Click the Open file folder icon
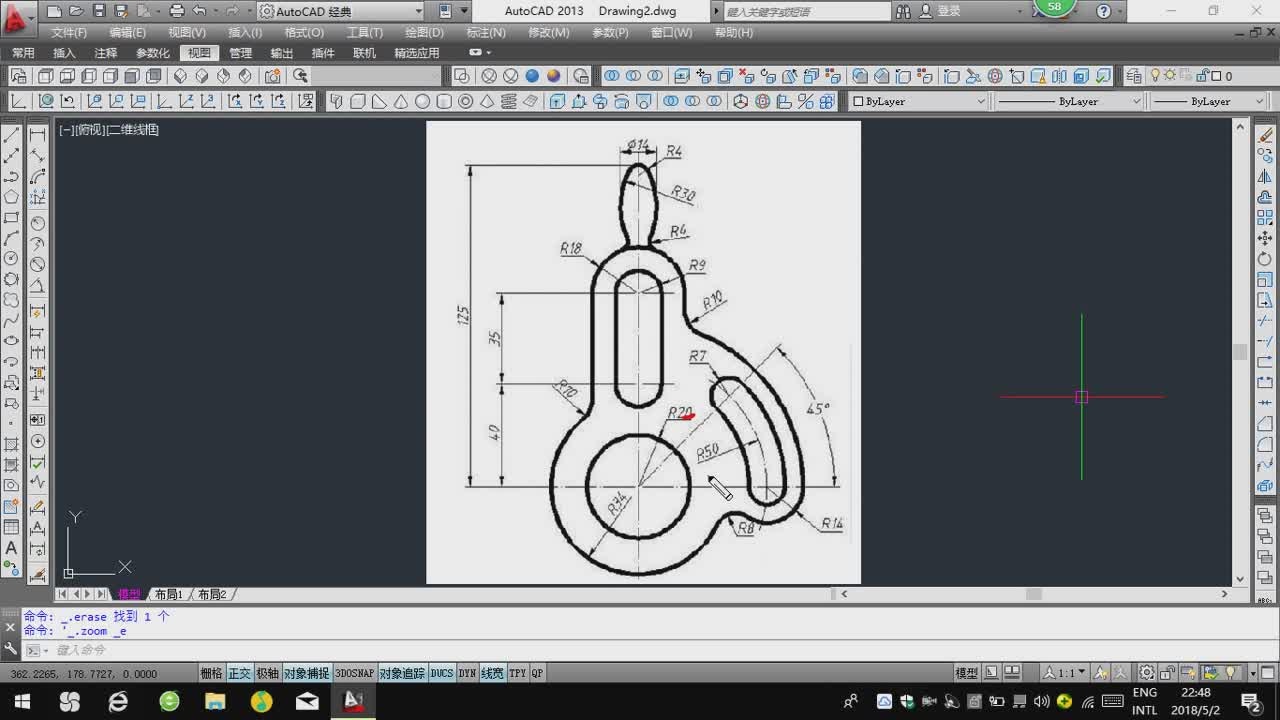This screenshot has height=720, width=1280. 76,11
